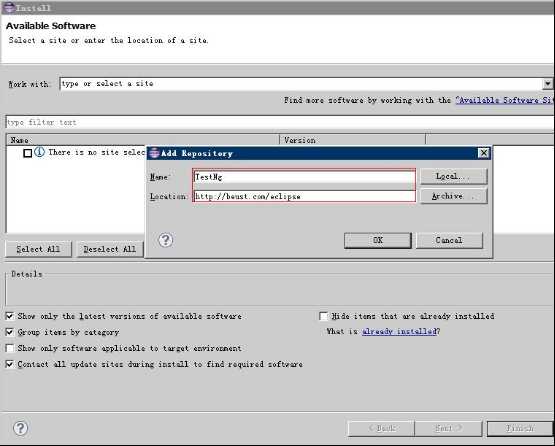Click the Local... button
The image size is (555, 446).
453,176
